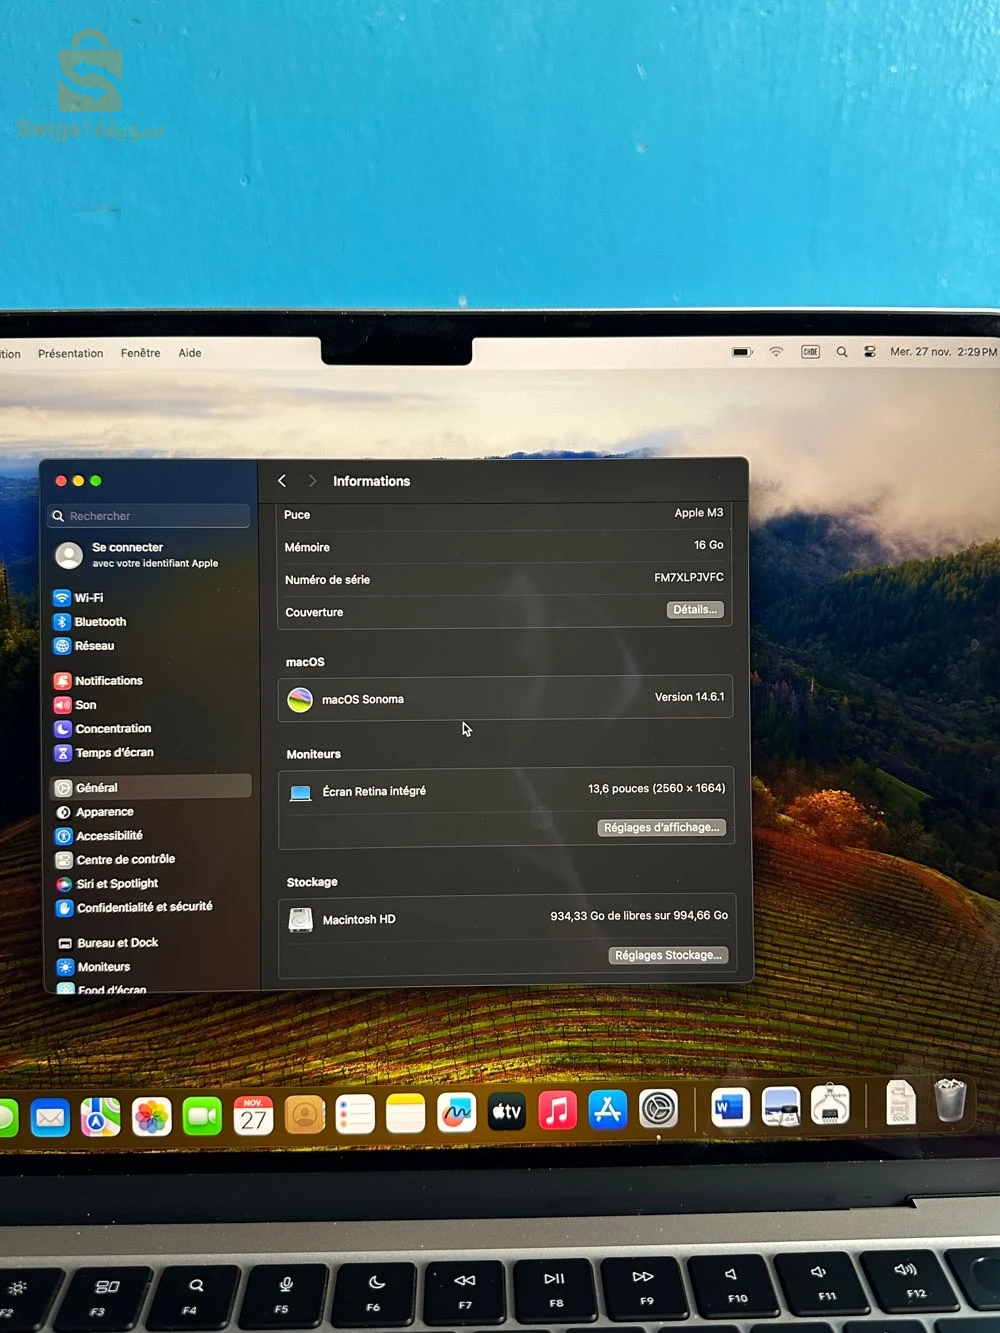The image size is (1000, 1333).
Task: Click the 16 Go memory value
Action: (x=709, y=545)
